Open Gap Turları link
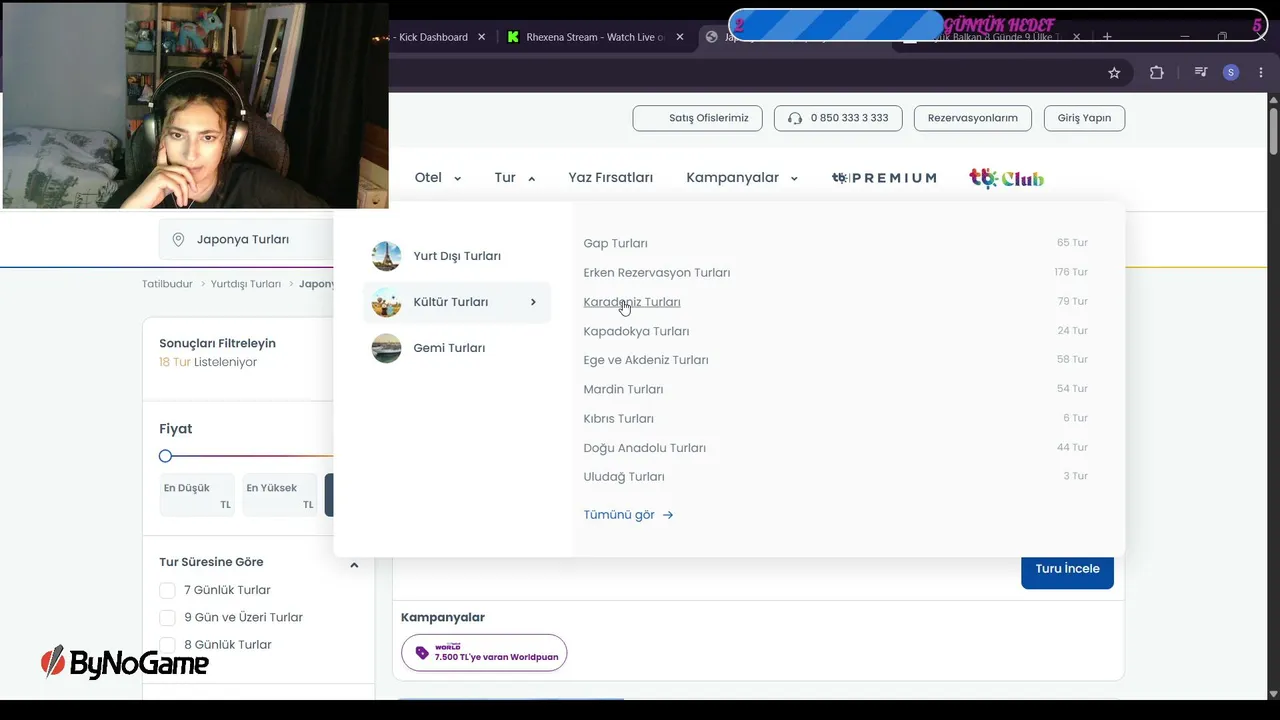This screenshot has width=1280, height=720. click(x=616, y=243)
